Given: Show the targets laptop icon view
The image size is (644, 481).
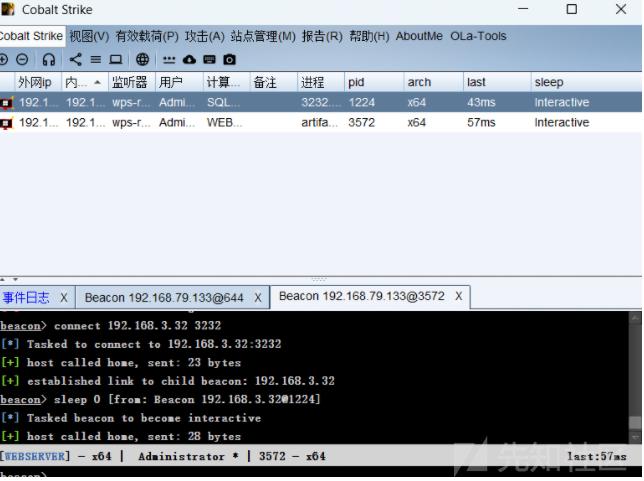Looking at the screenshot, I should click(116, 60).
